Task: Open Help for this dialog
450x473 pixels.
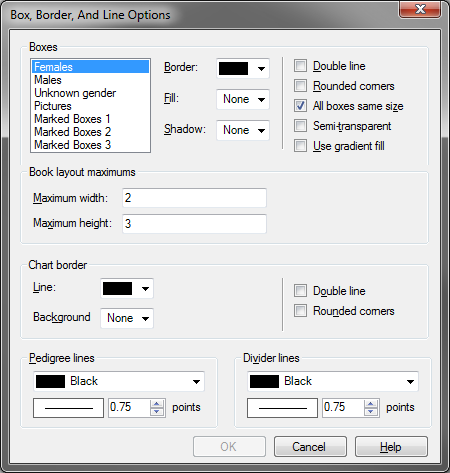Action: pyautogui.click(x=391, y=447)
